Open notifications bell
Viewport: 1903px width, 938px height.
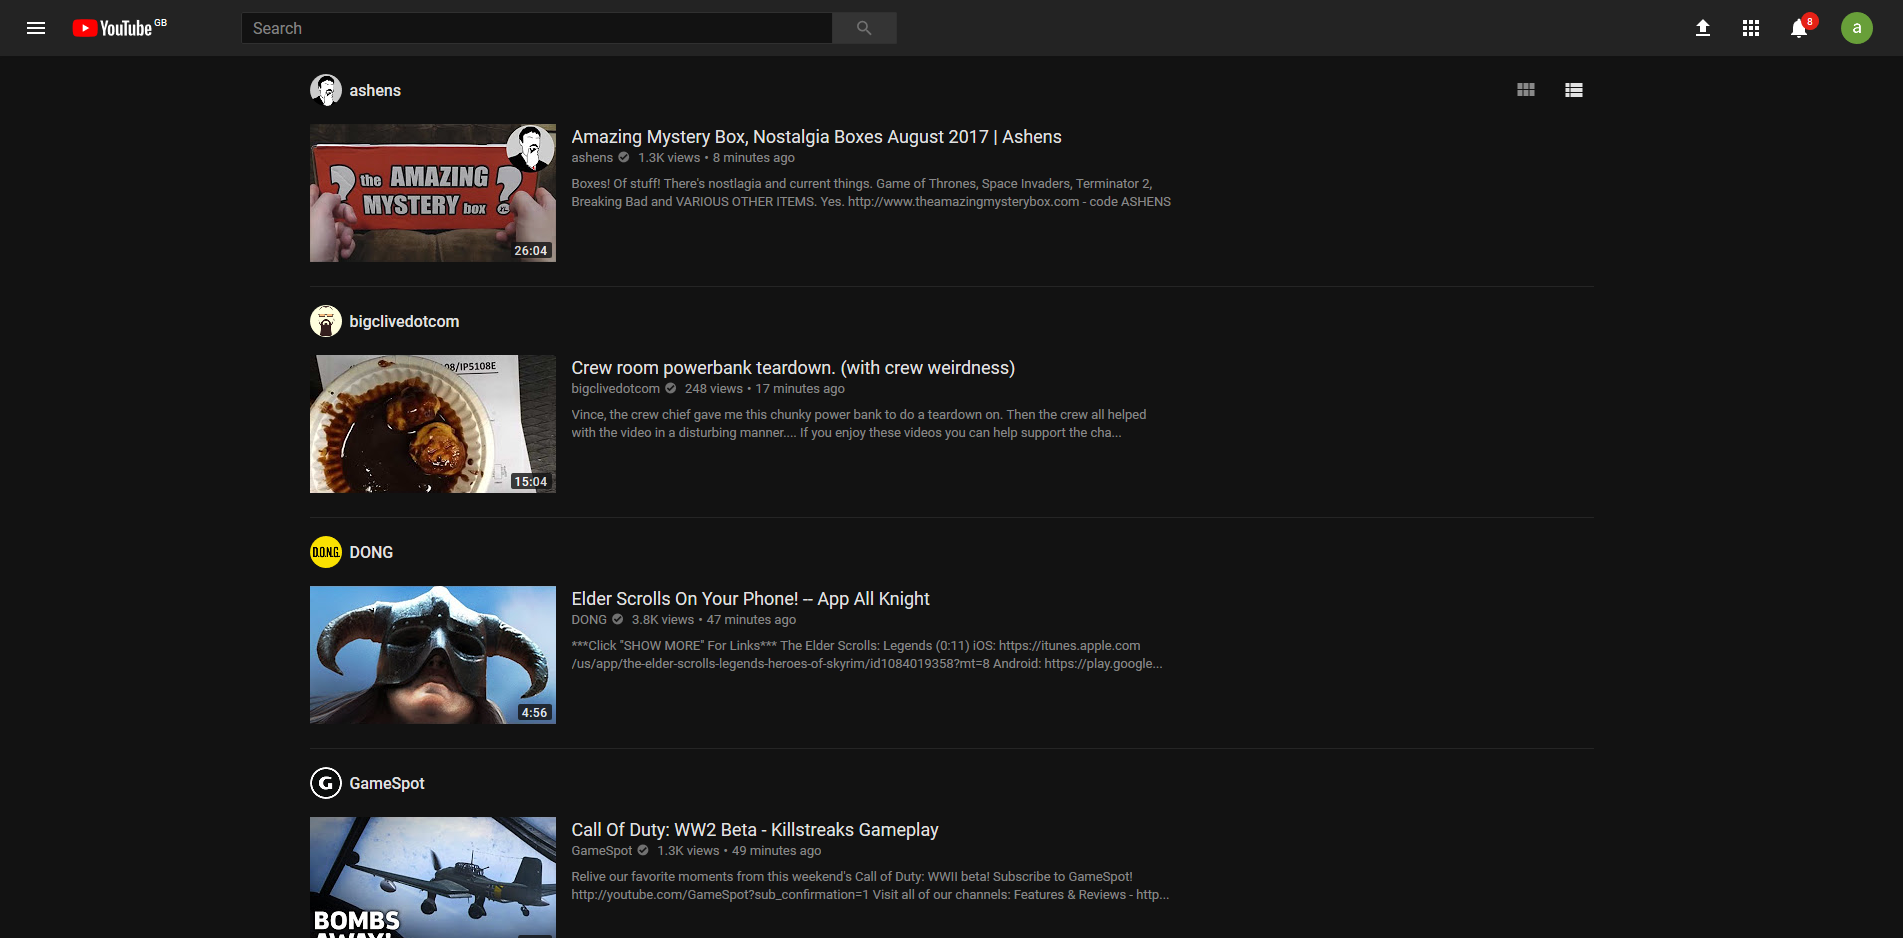(x=1799, y=28)
